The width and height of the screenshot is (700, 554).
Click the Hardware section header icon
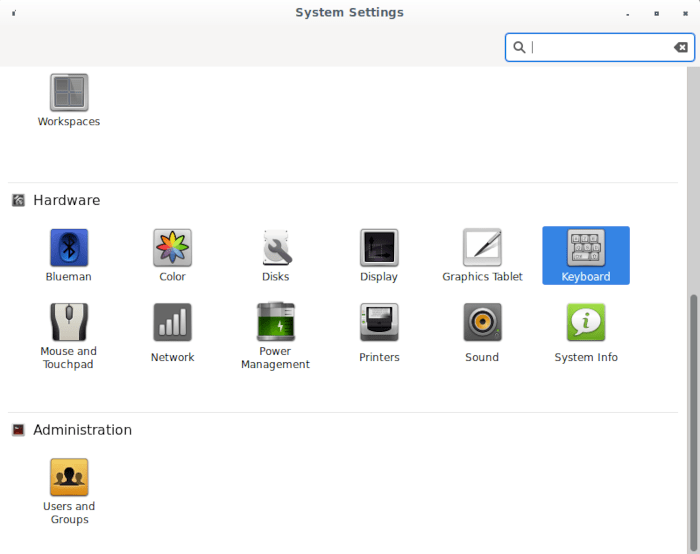tap(18, 200)
